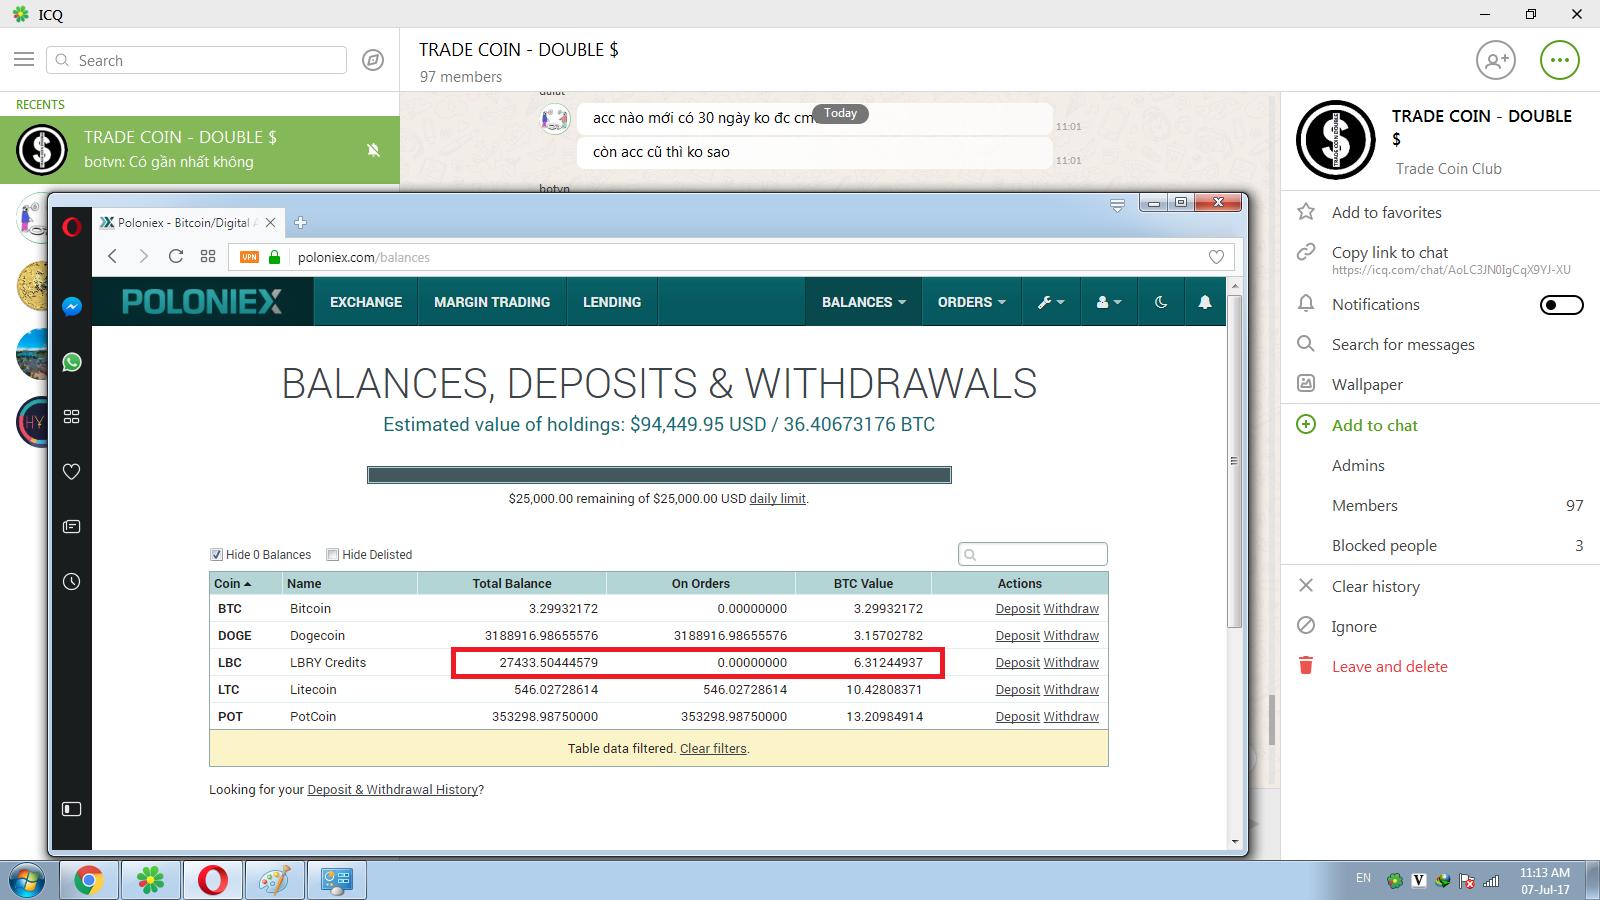Expand the BALANCES dropdown menu
The width and height of the screenshot is (1600, 900).
pos(864,302)
